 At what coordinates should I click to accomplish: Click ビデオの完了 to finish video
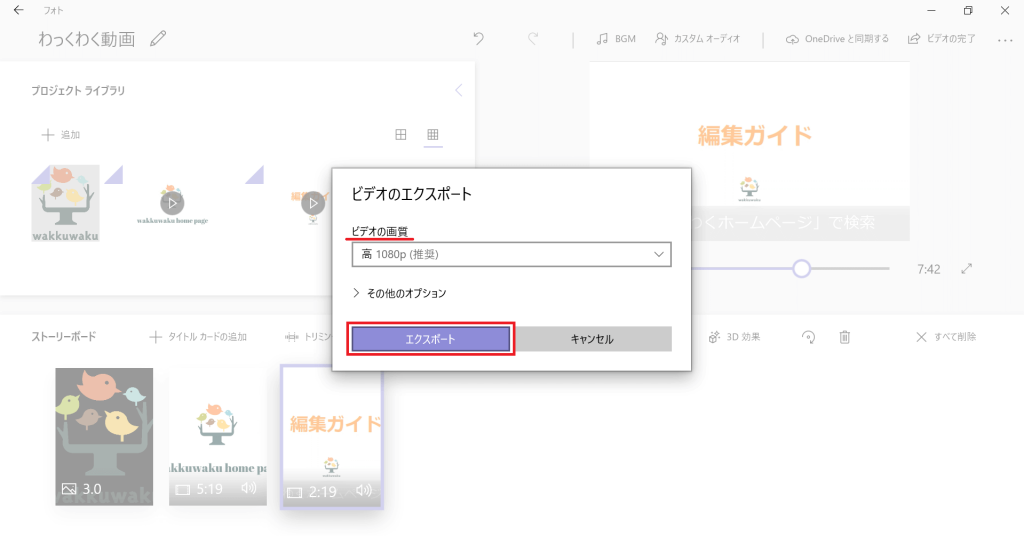pyautogui.click(x=944, y=39)
